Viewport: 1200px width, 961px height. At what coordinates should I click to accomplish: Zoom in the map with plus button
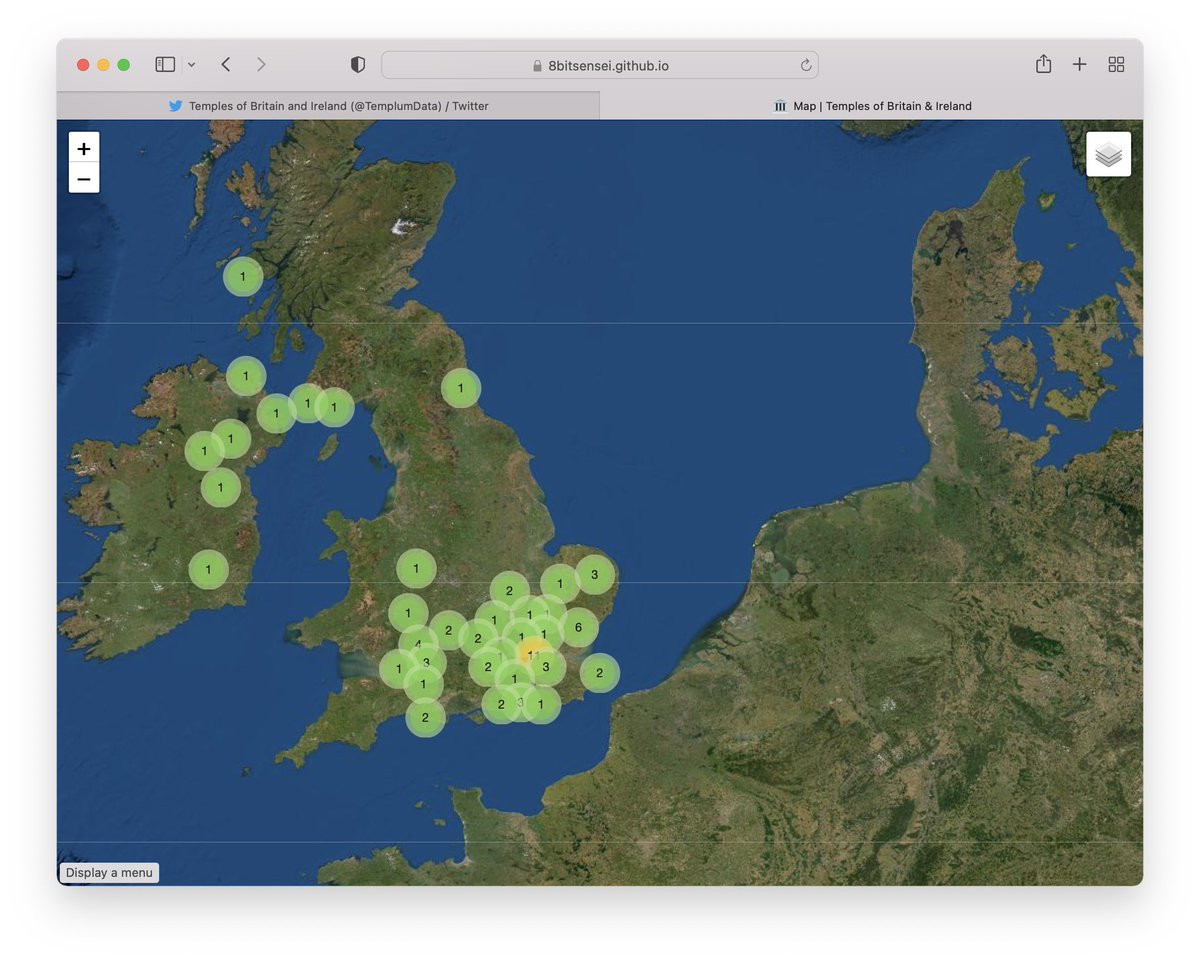[84, 147]
